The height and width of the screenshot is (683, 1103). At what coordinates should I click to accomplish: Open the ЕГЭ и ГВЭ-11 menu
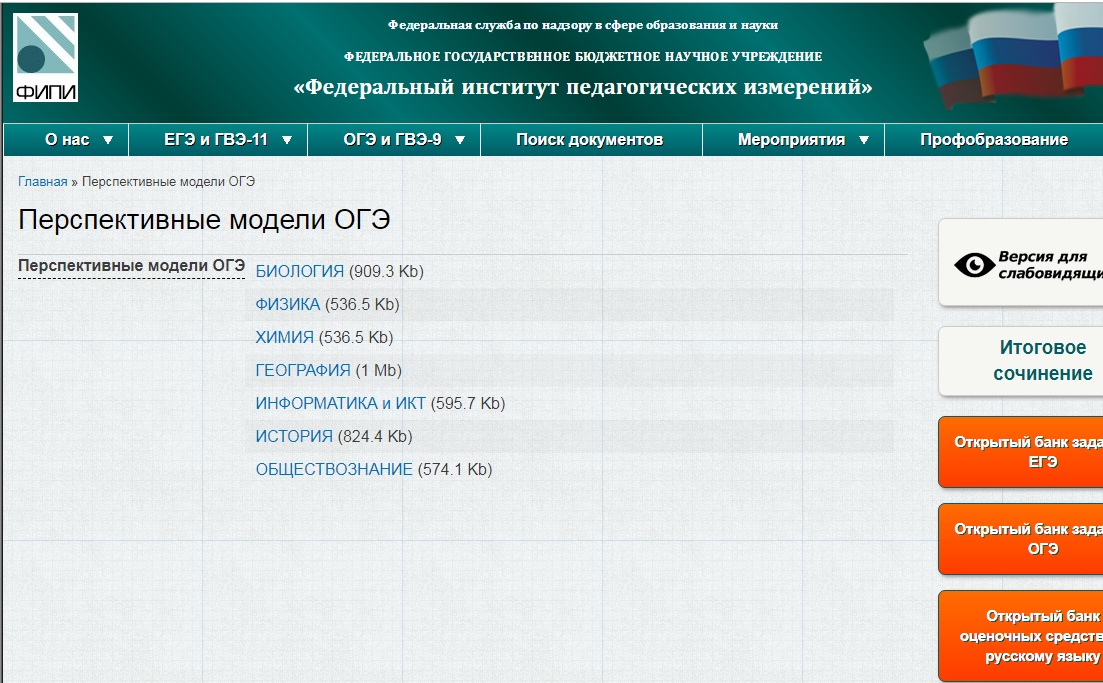coord(218,139)
